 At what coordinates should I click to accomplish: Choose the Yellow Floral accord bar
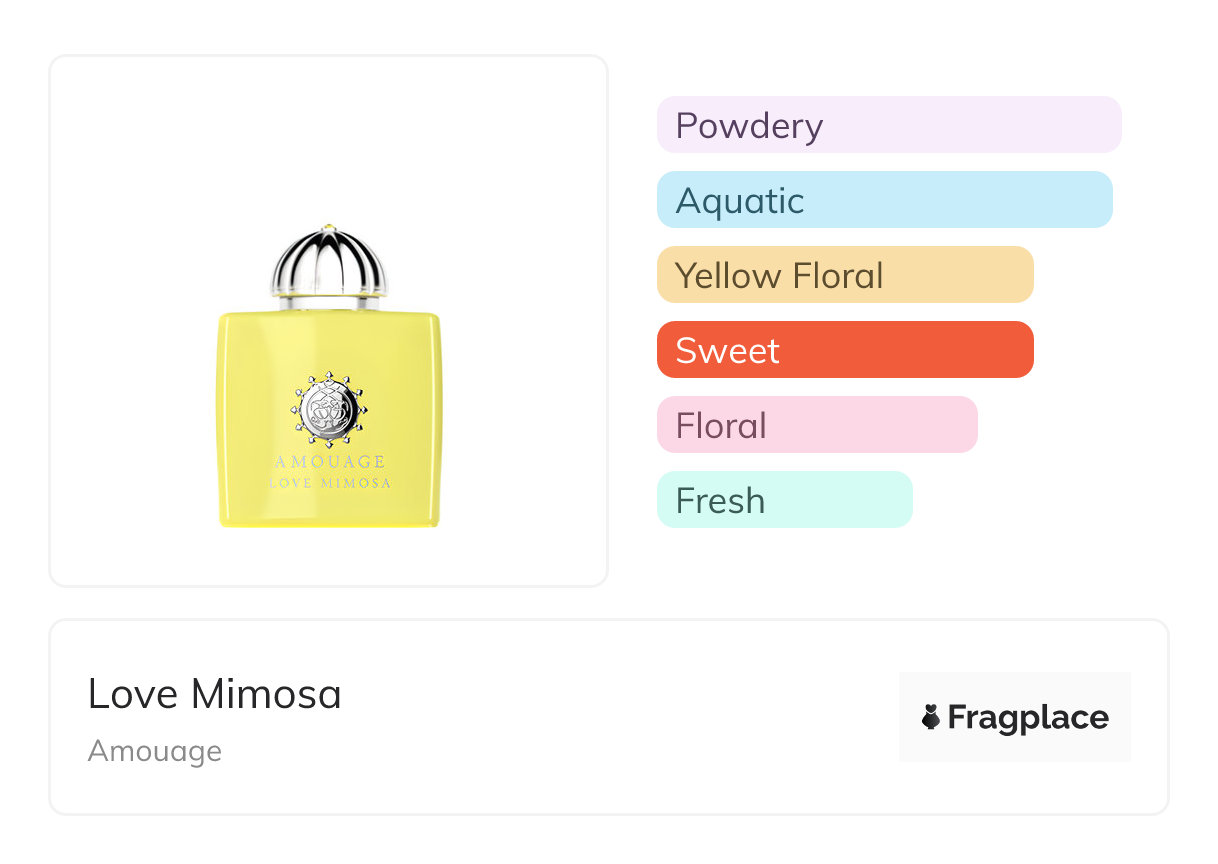tap(844, 275)
